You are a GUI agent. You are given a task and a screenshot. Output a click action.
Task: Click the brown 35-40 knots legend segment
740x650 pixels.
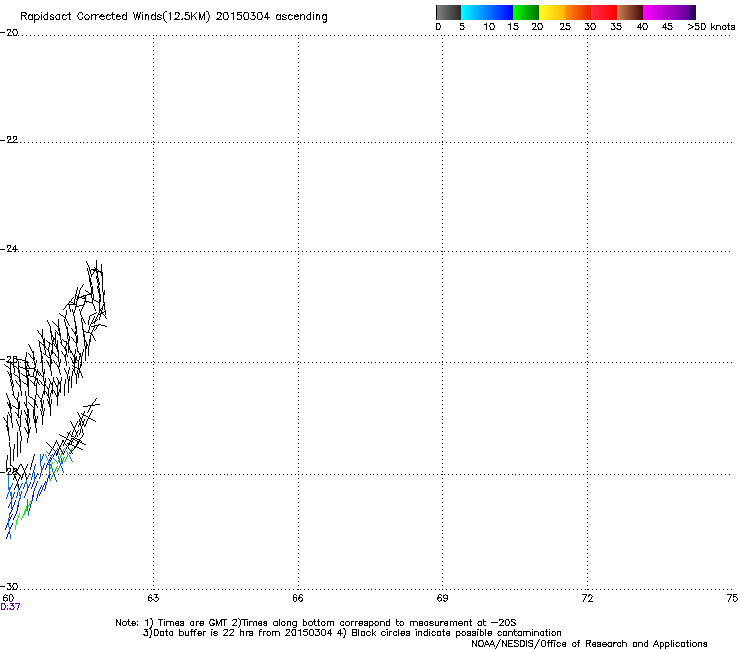pos(630,12)
